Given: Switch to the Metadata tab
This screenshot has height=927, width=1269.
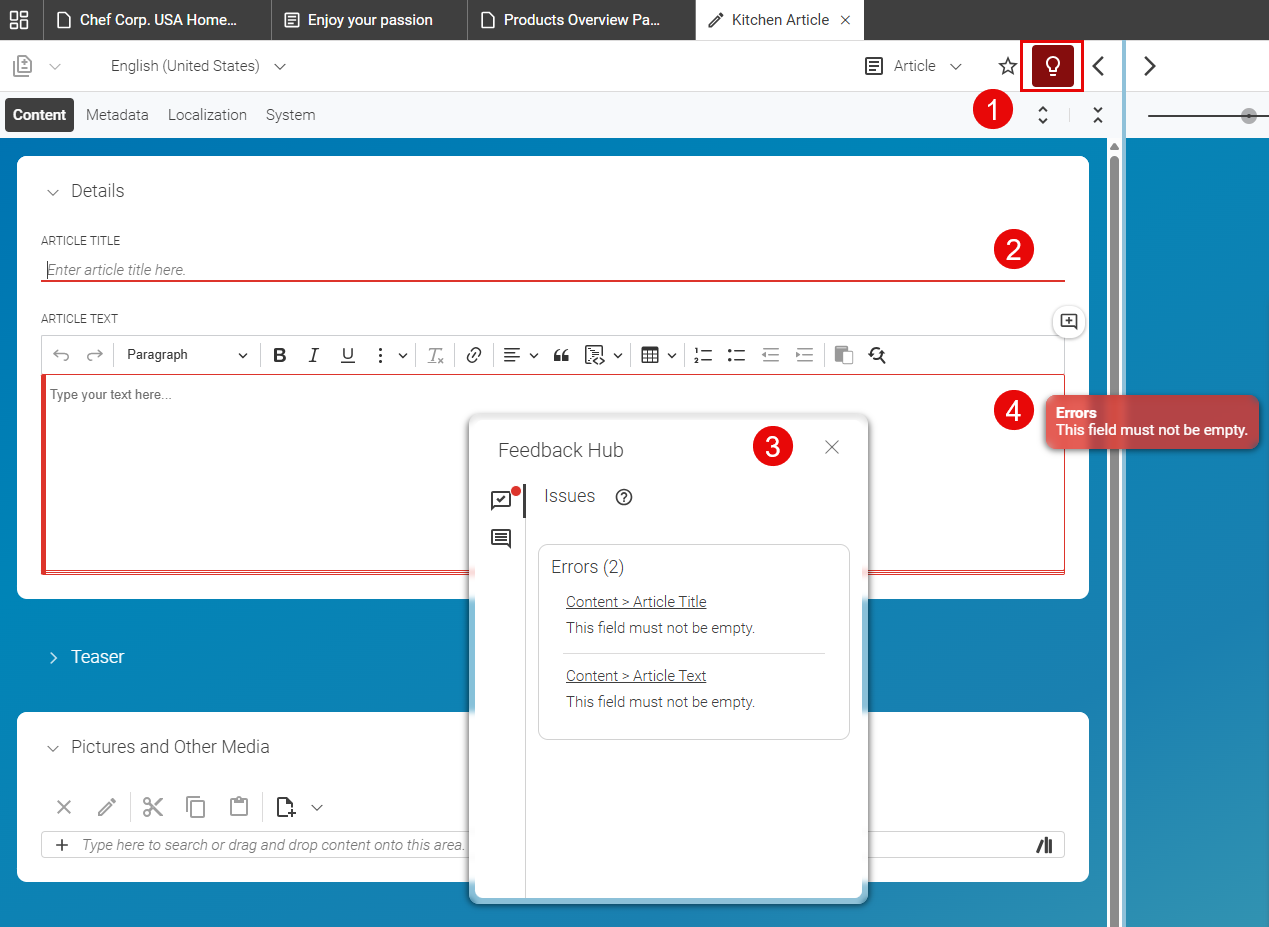Looking at the screenshot, I should [x=116, y=114].
